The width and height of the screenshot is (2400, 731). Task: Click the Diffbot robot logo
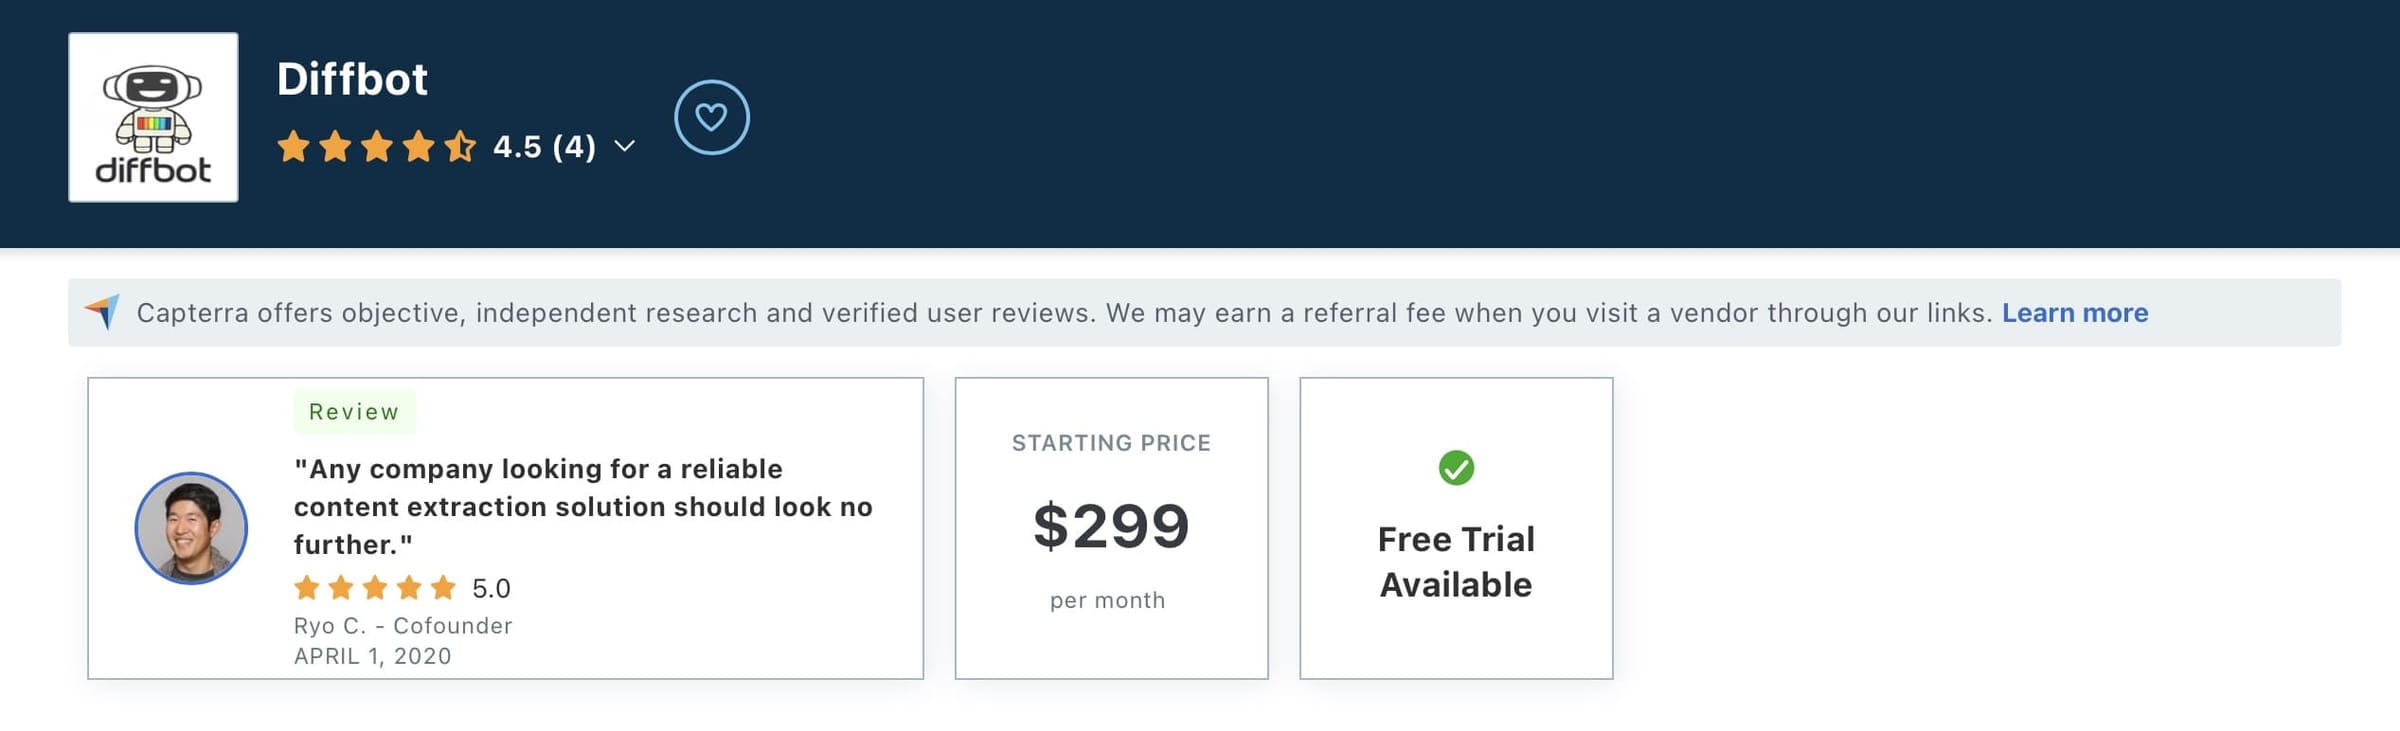point(153,117)
